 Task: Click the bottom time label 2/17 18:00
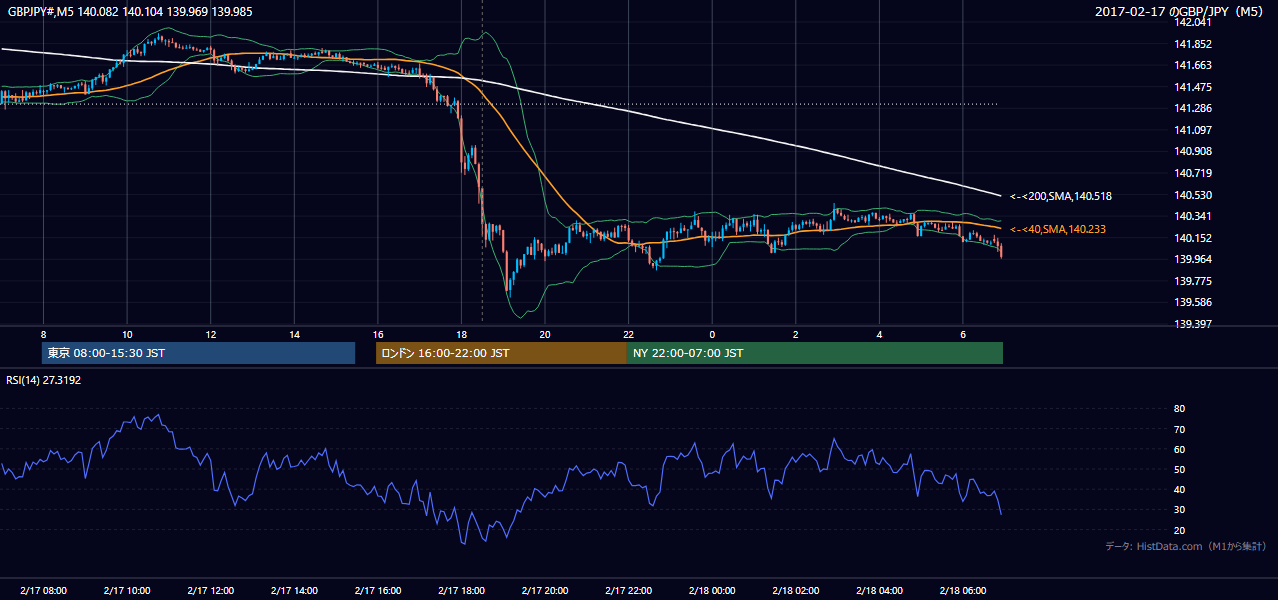[x=461, y=591]
